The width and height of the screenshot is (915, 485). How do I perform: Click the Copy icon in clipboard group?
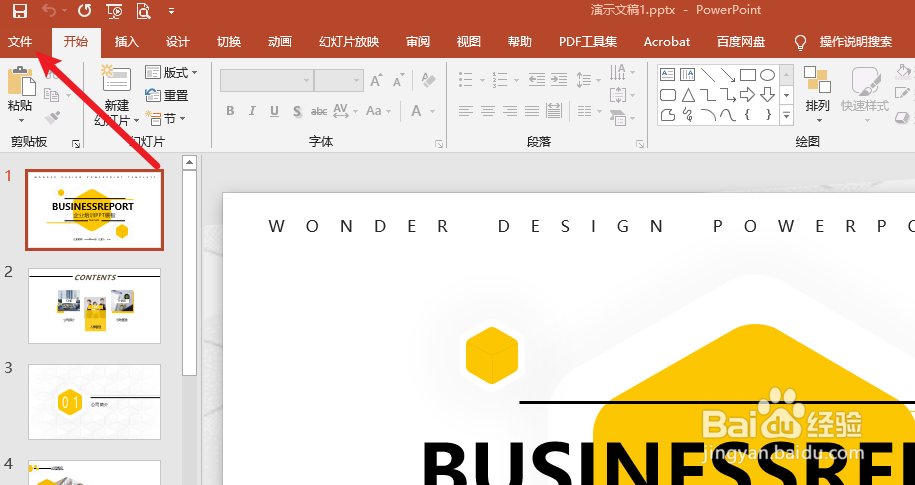(x=51, y=95)
